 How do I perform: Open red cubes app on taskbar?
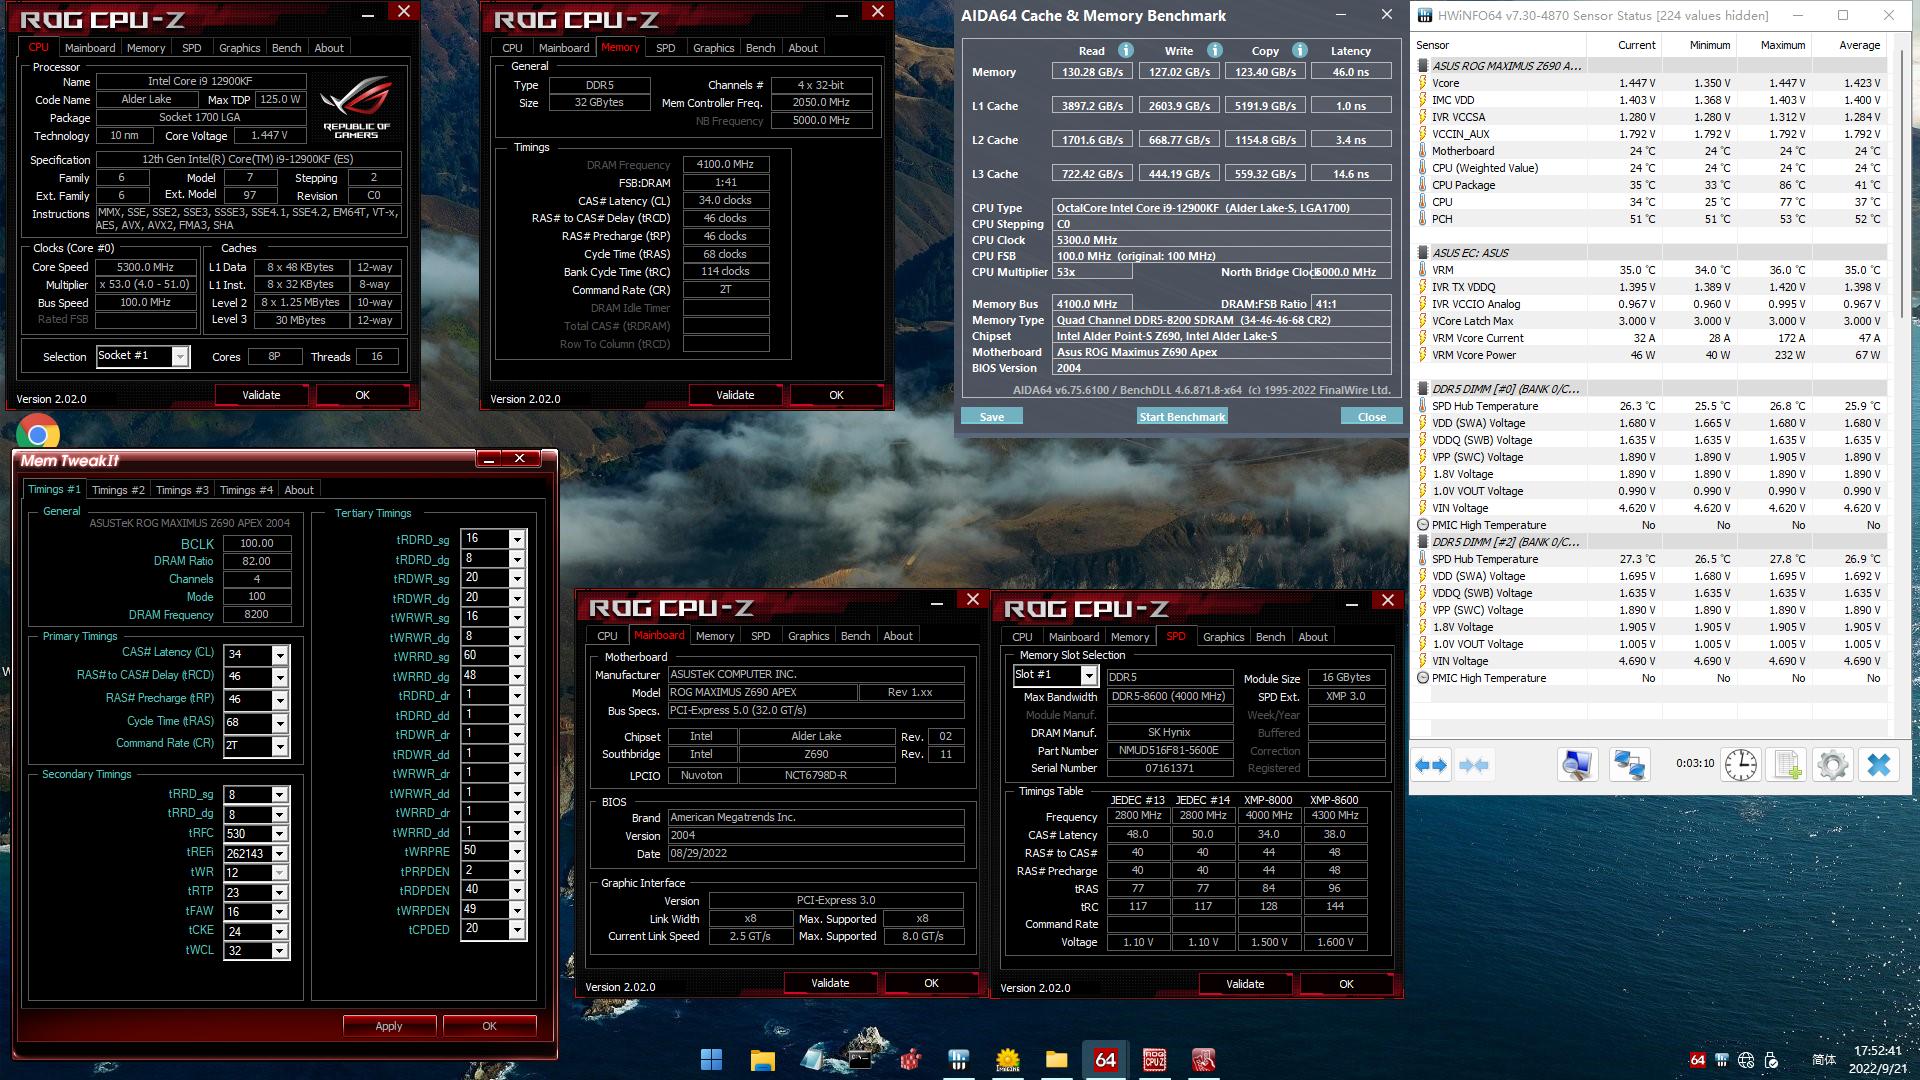click(x=910, y=1059)
